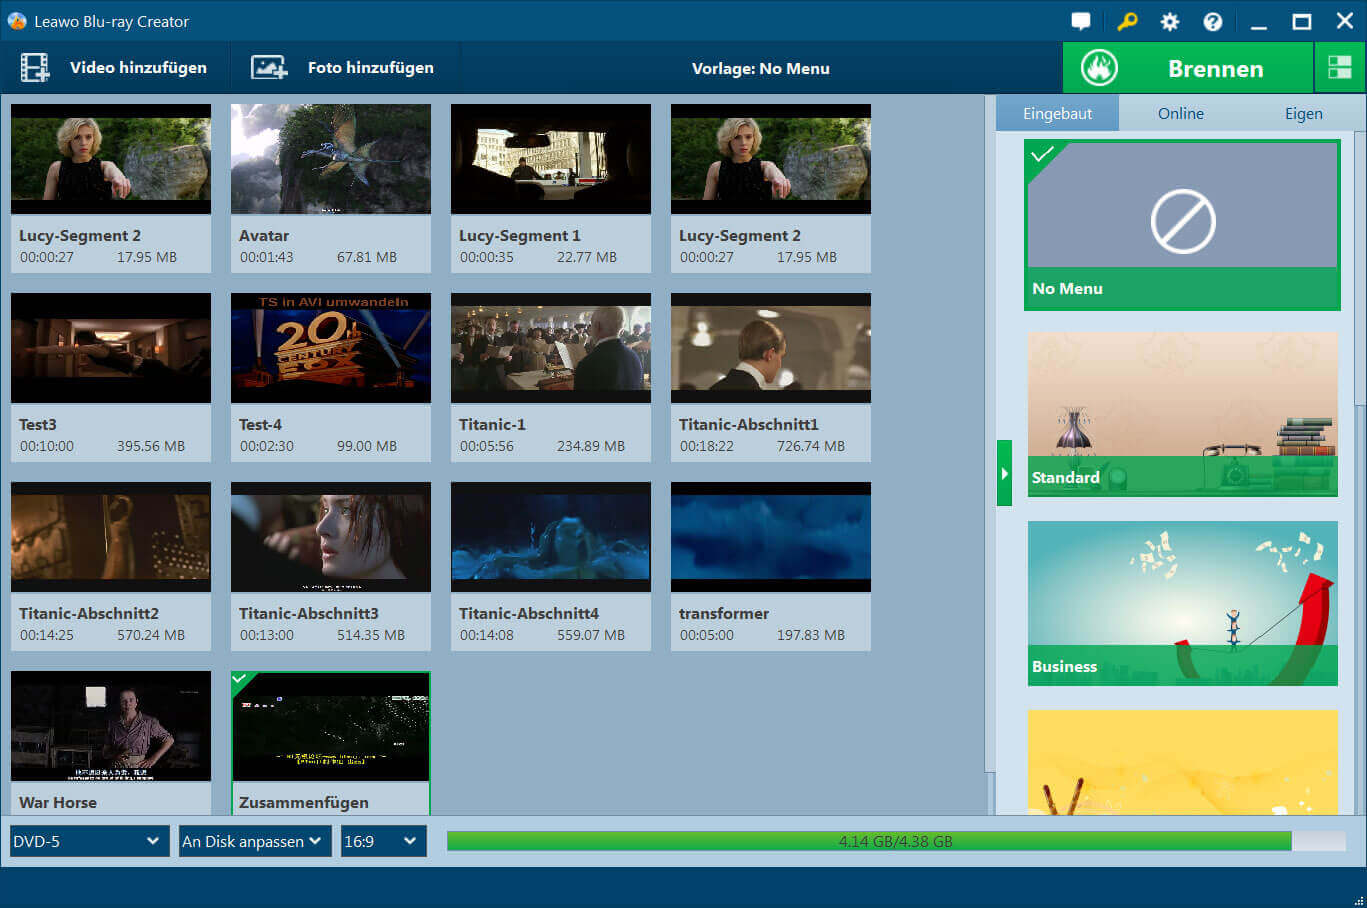Click the Zusammenfügen title text
Viewport: 1367px width, 908px height.
tap(304, 802)
